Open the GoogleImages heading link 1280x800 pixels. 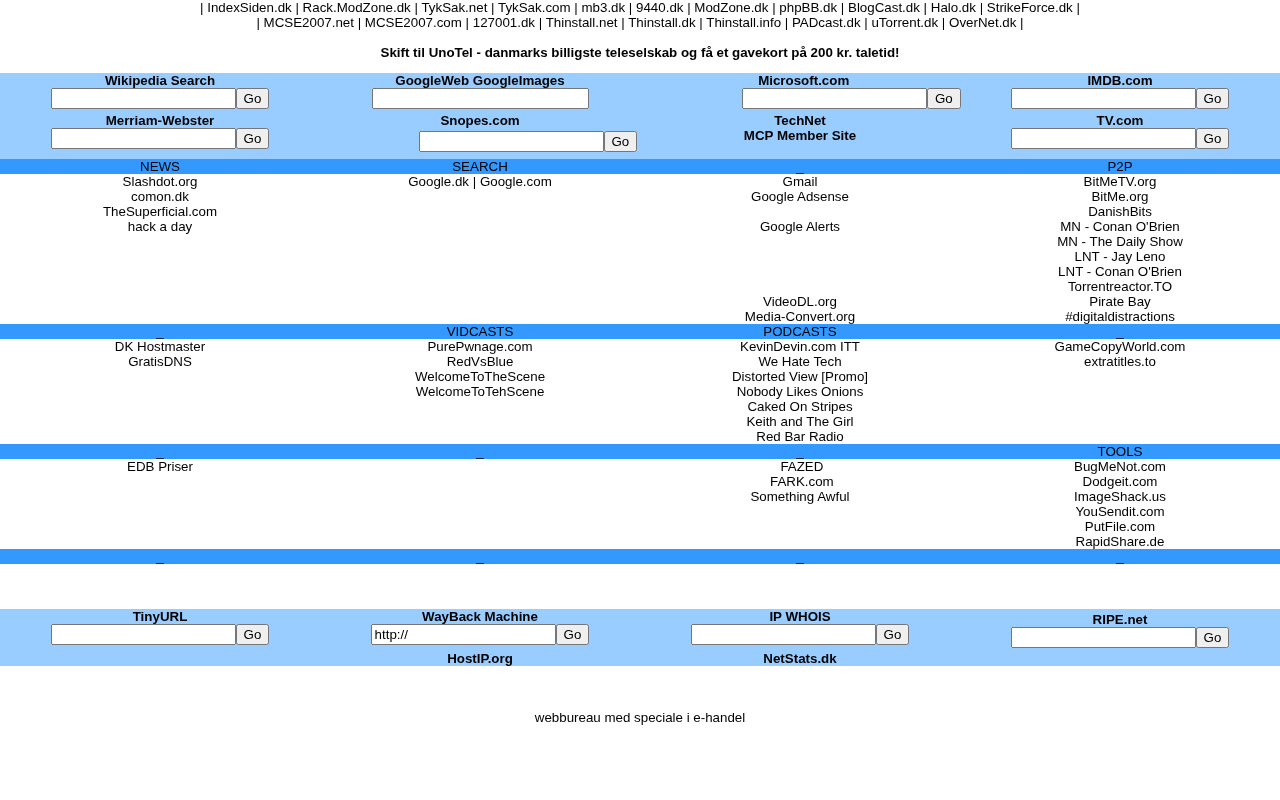tap(519, 81)
